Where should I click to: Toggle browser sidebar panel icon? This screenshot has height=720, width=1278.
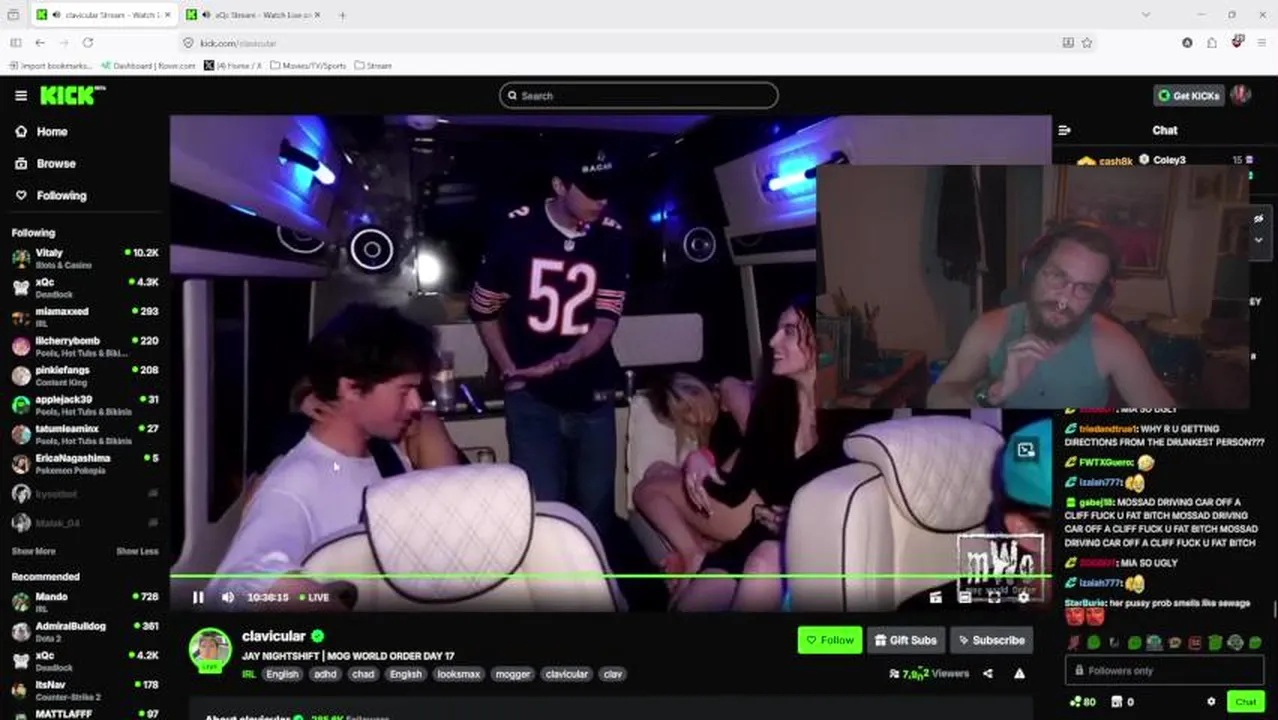pos(15,43)
